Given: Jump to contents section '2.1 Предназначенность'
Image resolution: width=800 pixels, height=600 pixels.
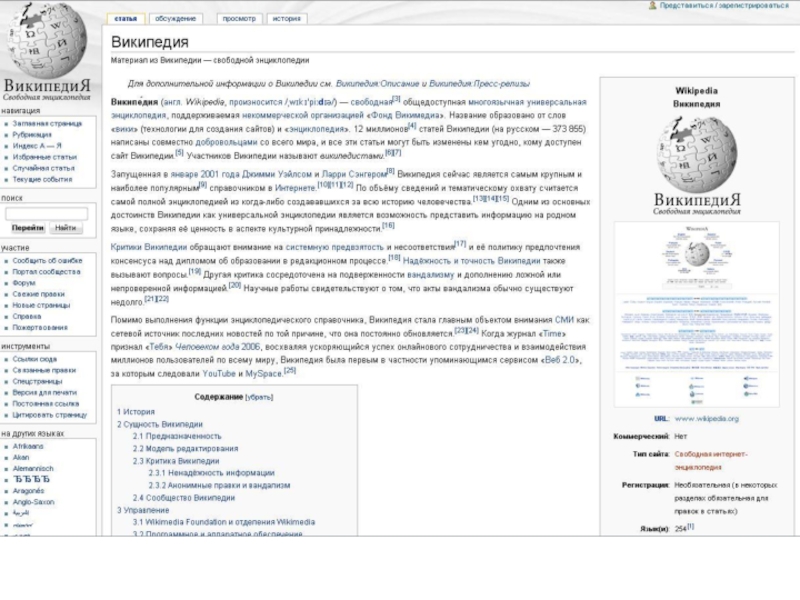Looking at the screenshot, I should (177, 436).
